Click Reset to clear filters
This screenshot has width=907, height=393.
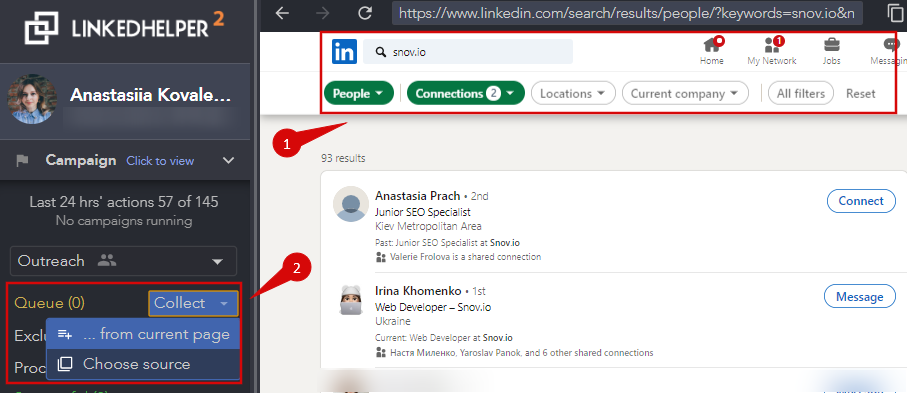[861, 93]
